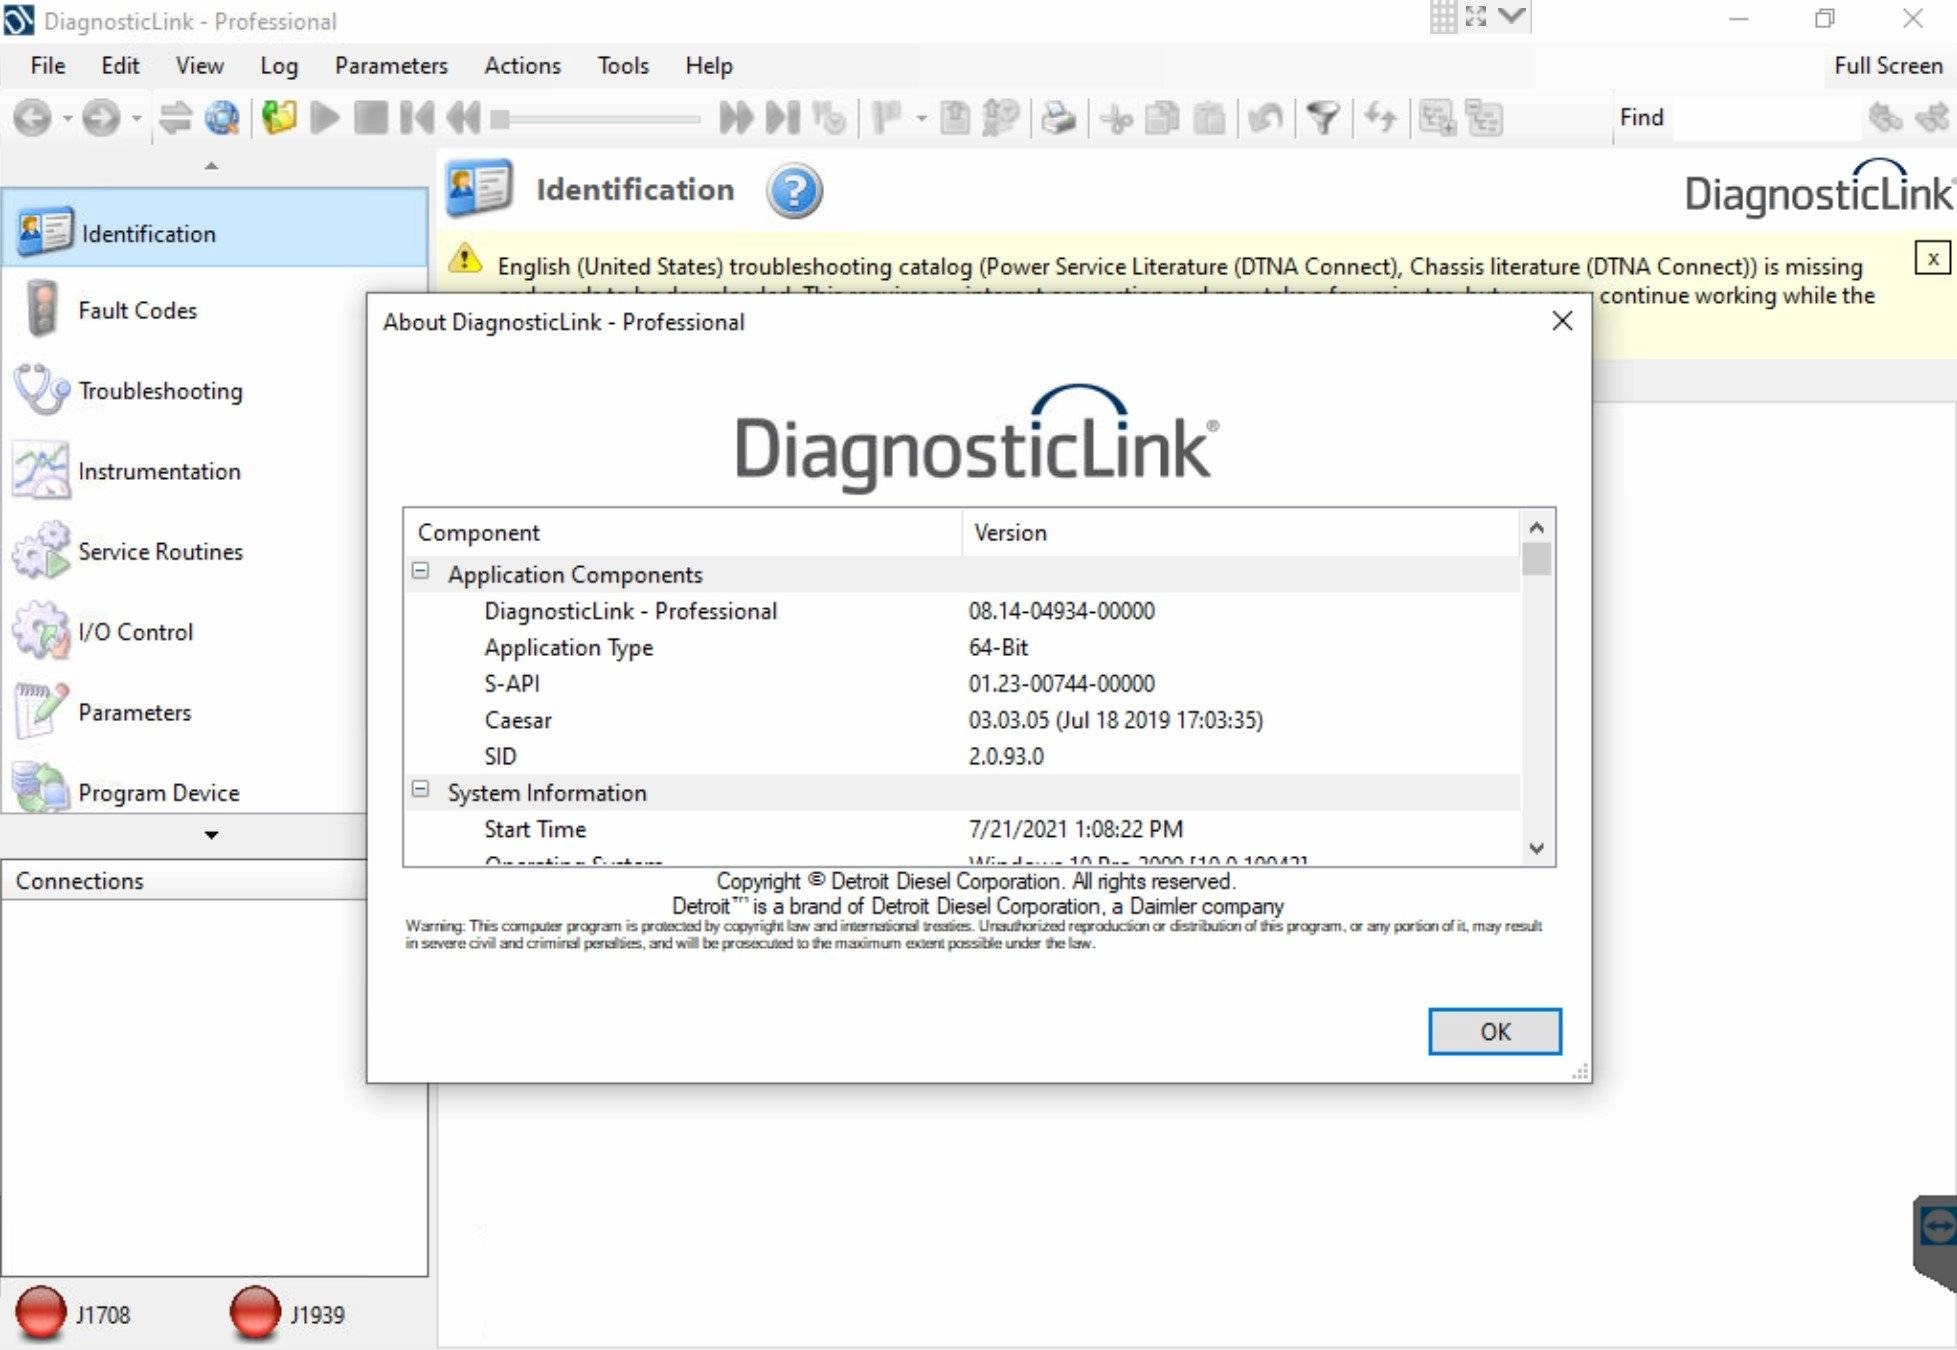Click the Paste clipboard icon

pyautogui.click(x=1209, y=118)
